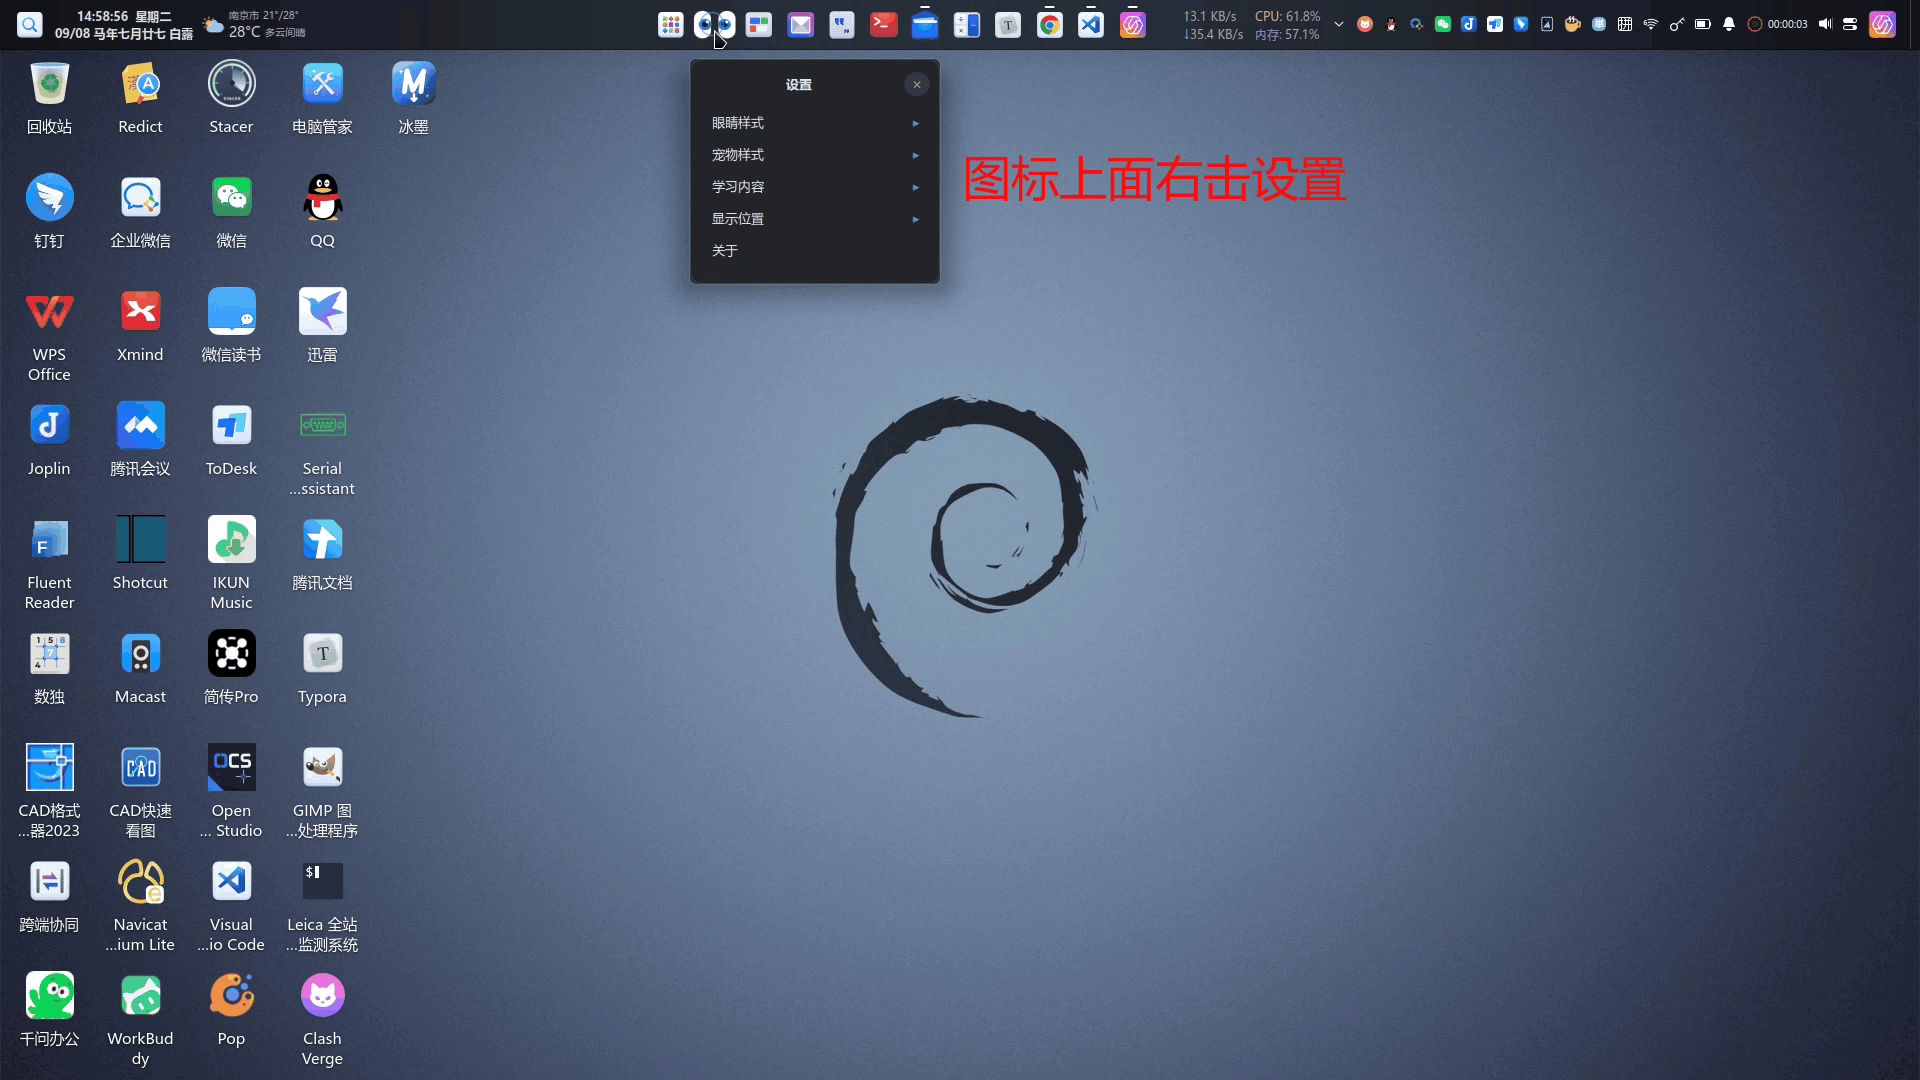Open the Typora T icon in the top panel
The width and height of the screenshot is (1920, 1080).
[x=1008, y=25]
